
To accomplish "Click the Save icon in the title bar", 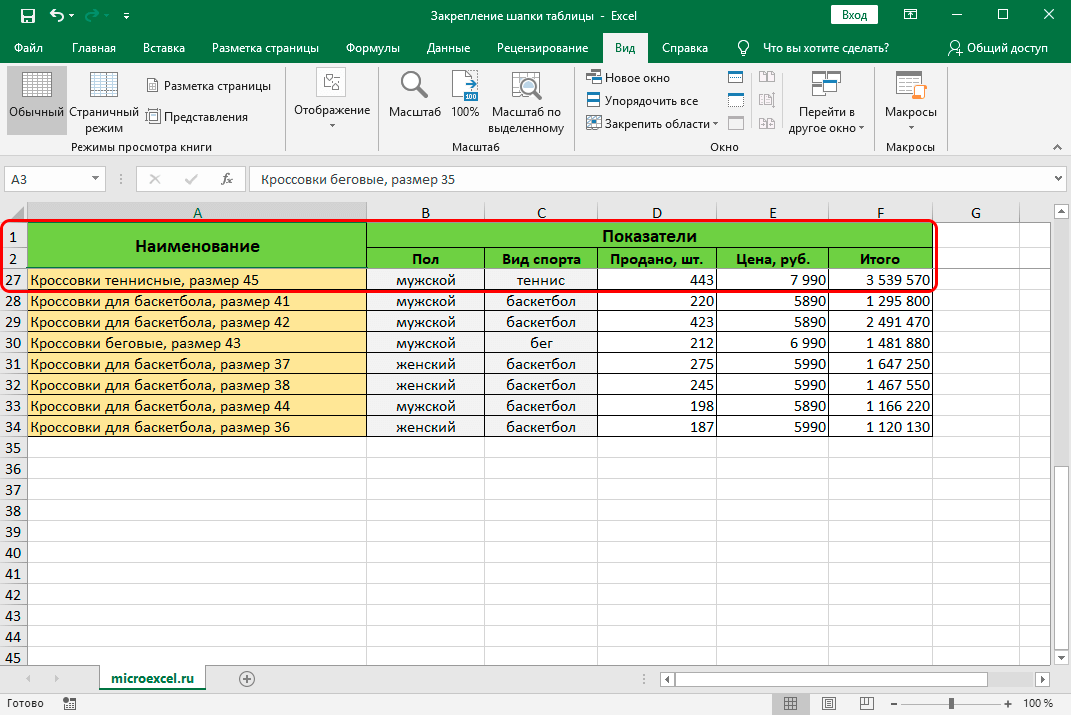I will point(28,15).
